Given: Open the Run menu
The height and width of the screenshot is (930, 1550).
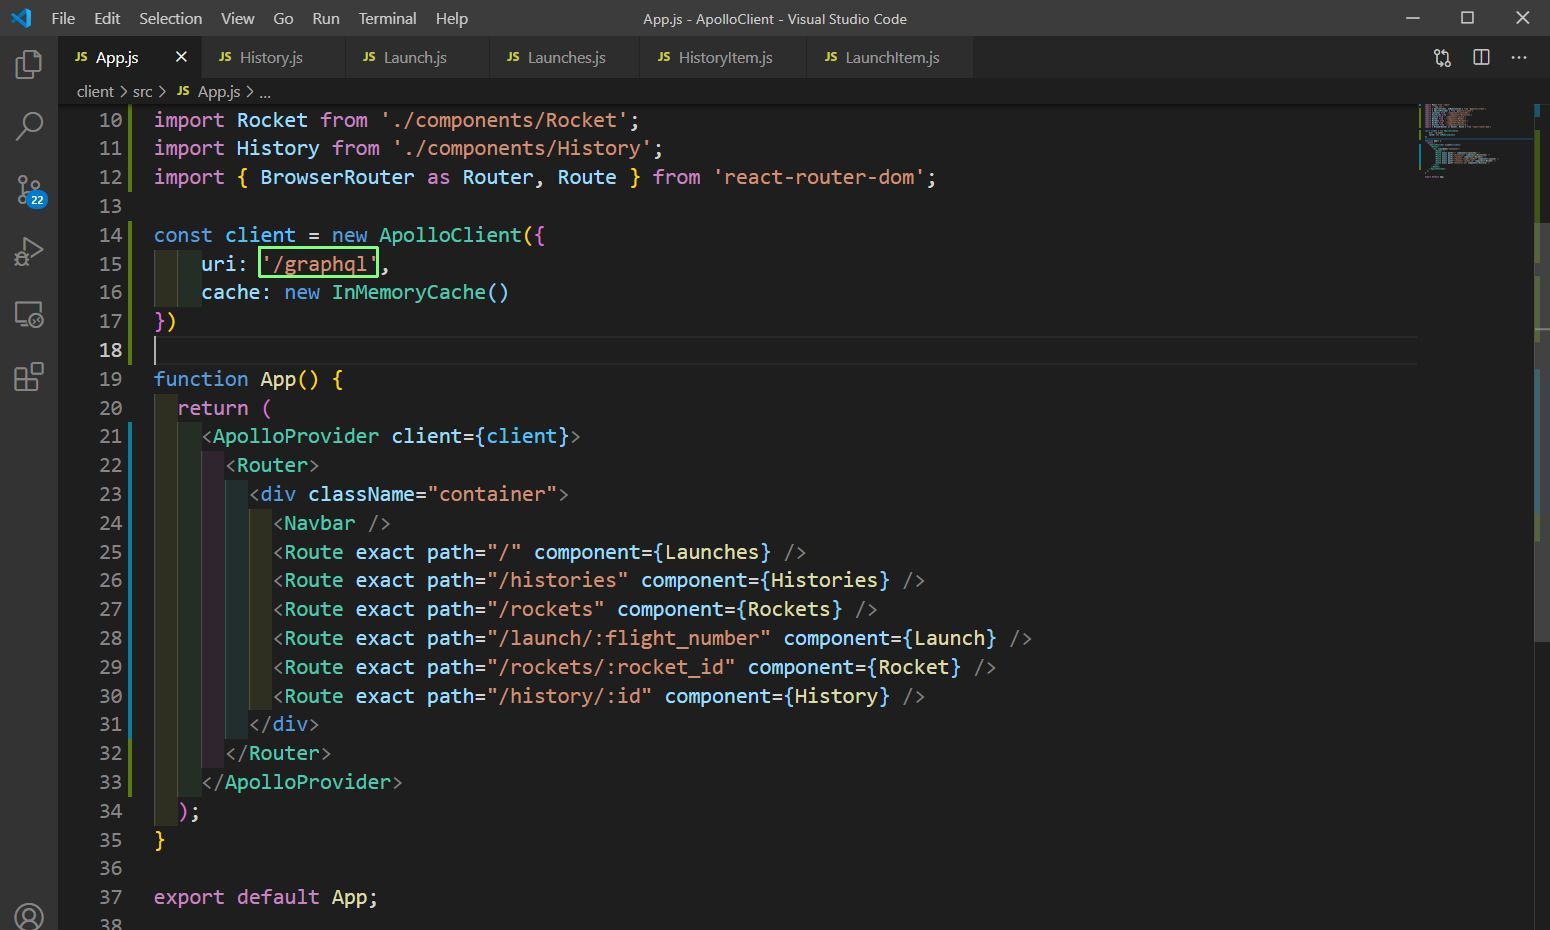Looking at the screenshot, I should tap(326, 18).
